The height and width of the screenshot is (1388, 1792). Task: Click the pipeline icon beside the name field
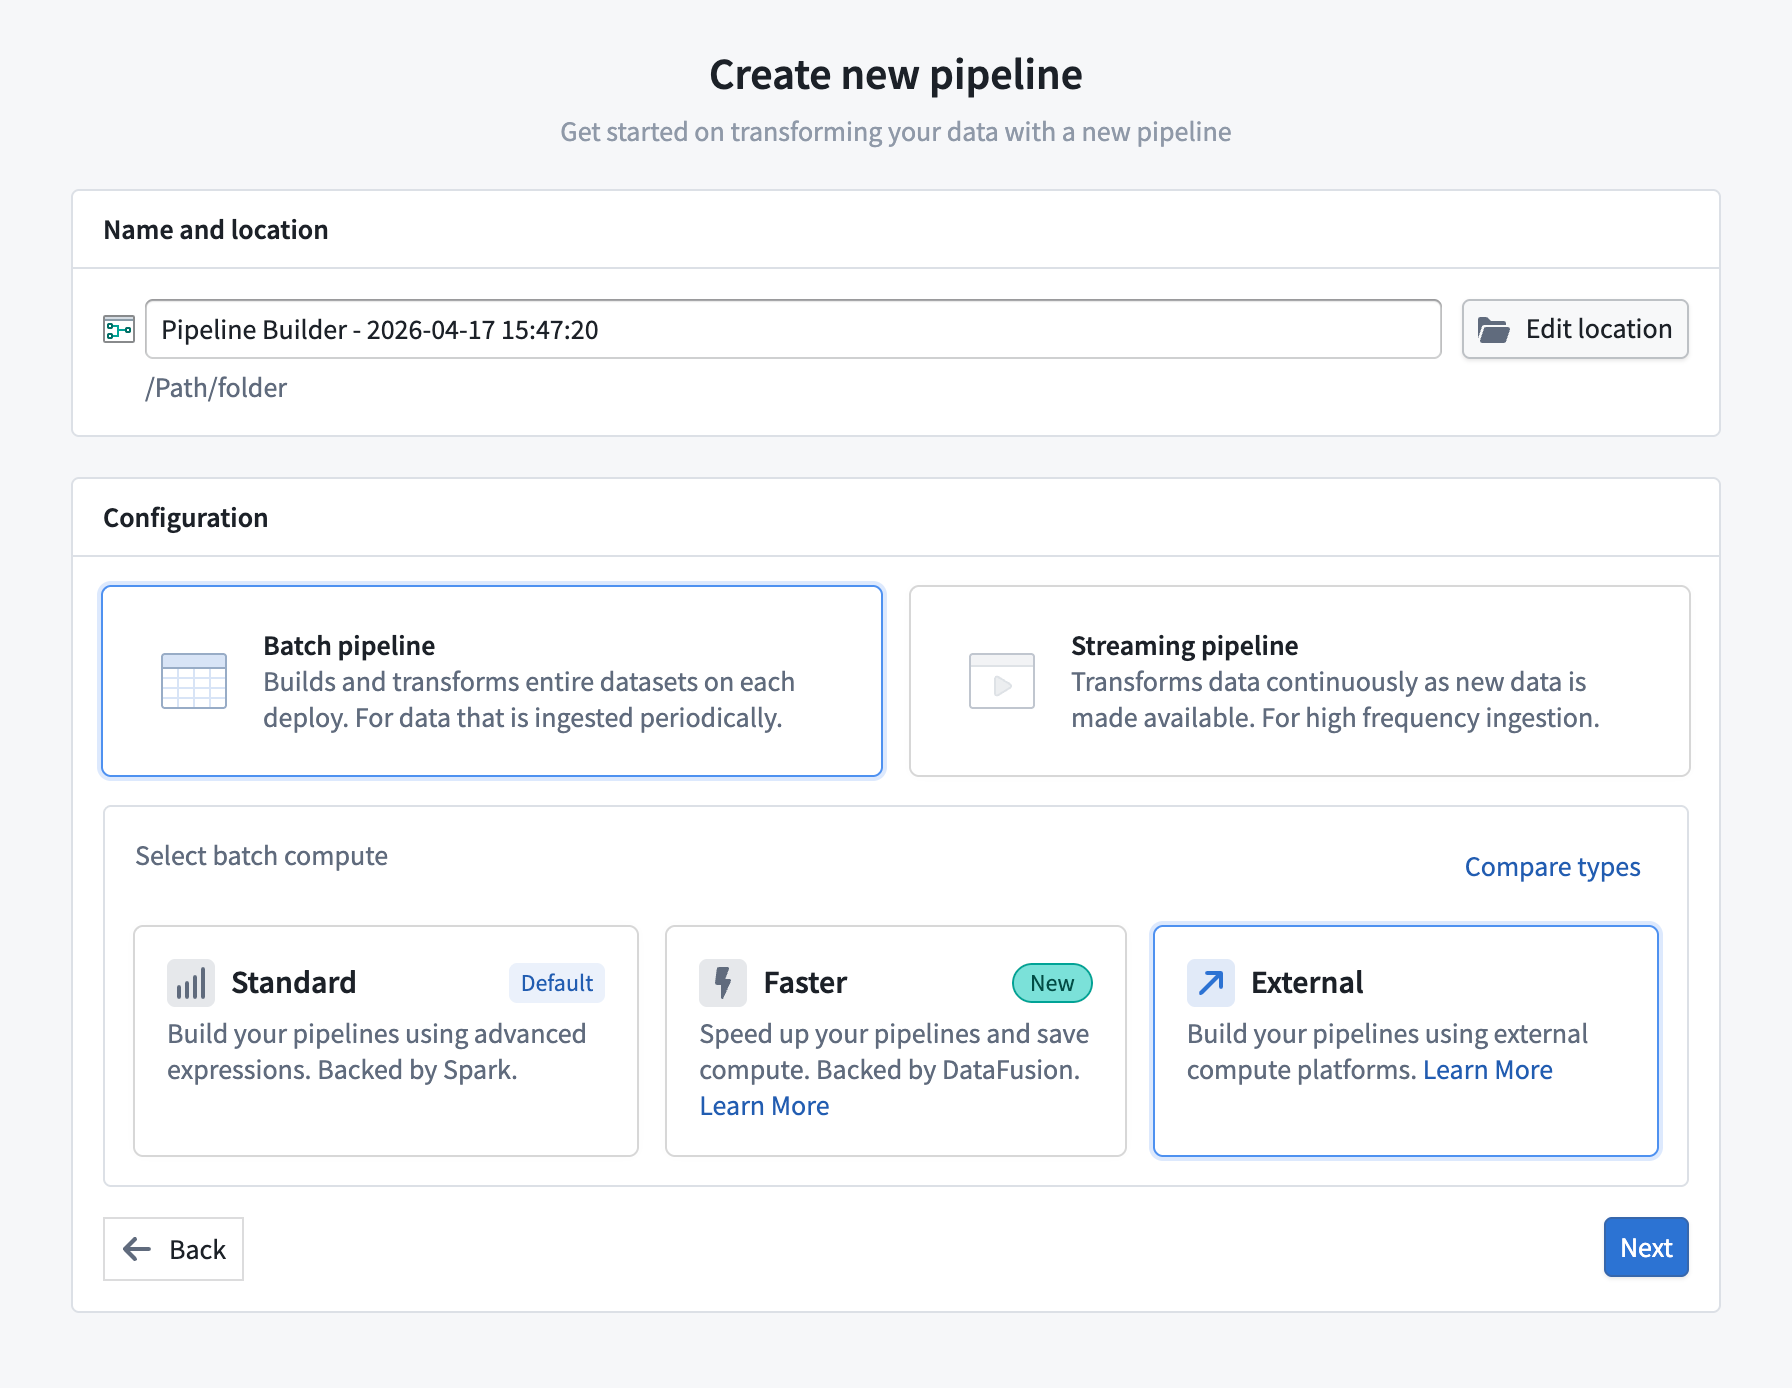point(119,329)
